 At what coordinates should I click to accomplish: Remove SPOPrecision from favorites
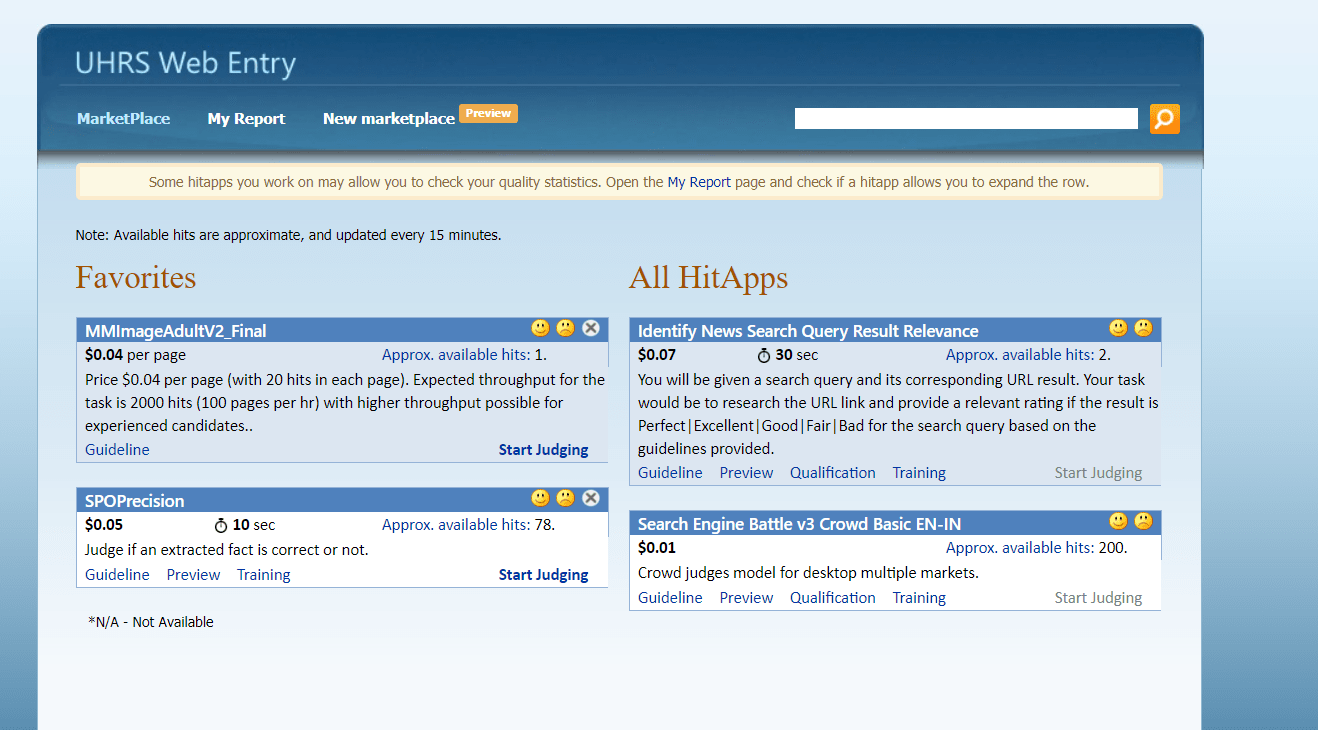coord(591,498)
